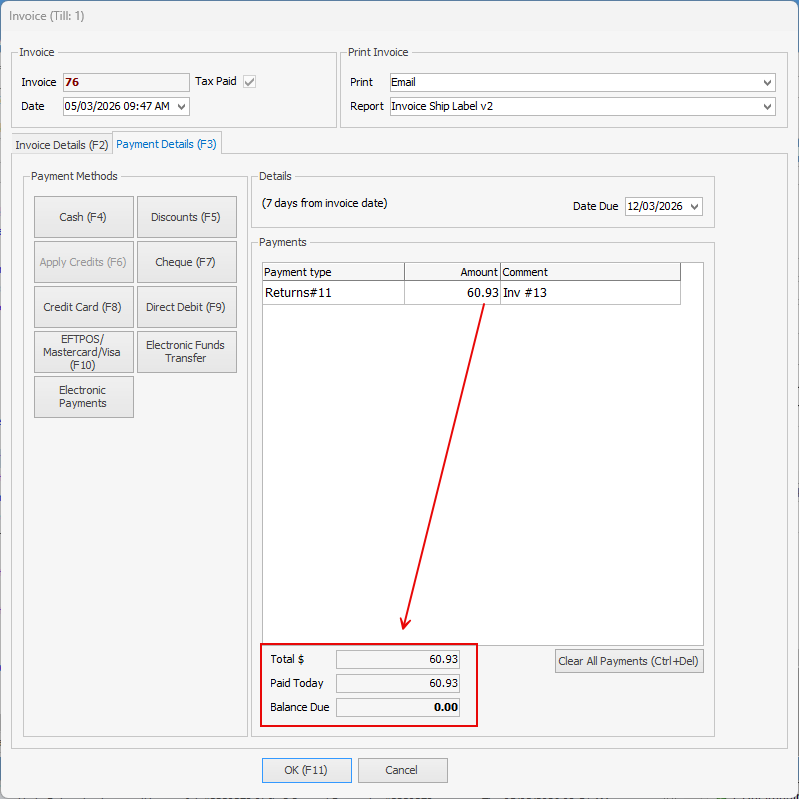Click the Paid Today field
The height and width of the screenshot is (799, 799).
click(x=397, y=683)
